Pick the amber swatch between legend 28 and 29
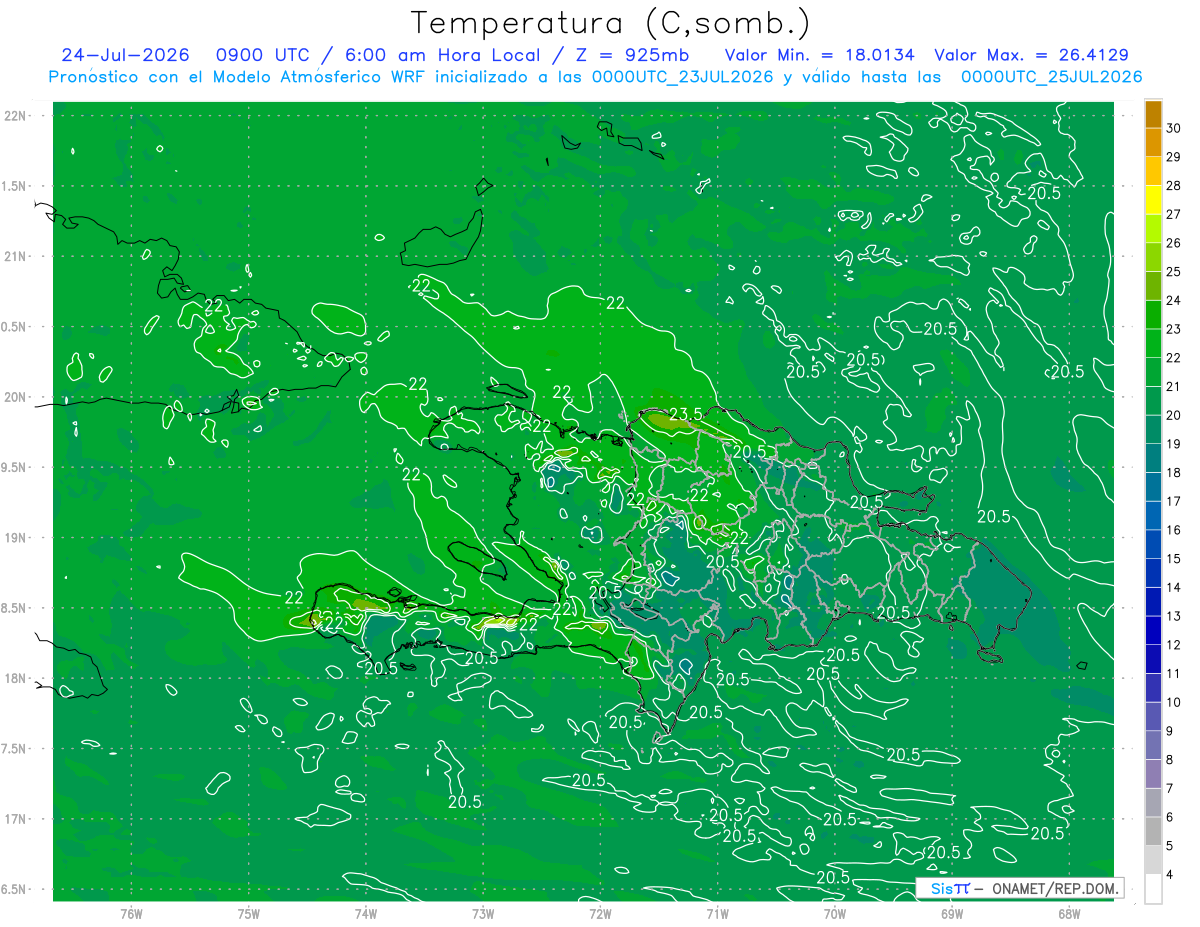Image resolution: width=1200 pixels, height=927 pixels. pos(1153,171)
